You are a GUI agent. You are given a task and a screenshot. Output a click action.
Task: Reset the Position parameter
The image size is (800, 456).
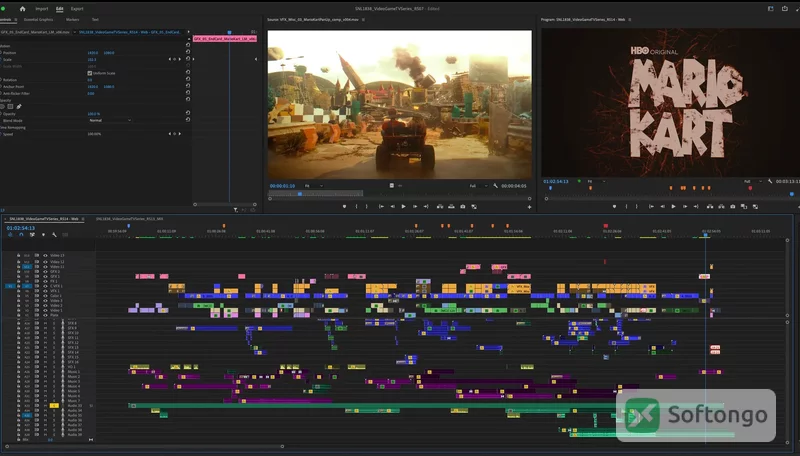(x=188, y=52)
